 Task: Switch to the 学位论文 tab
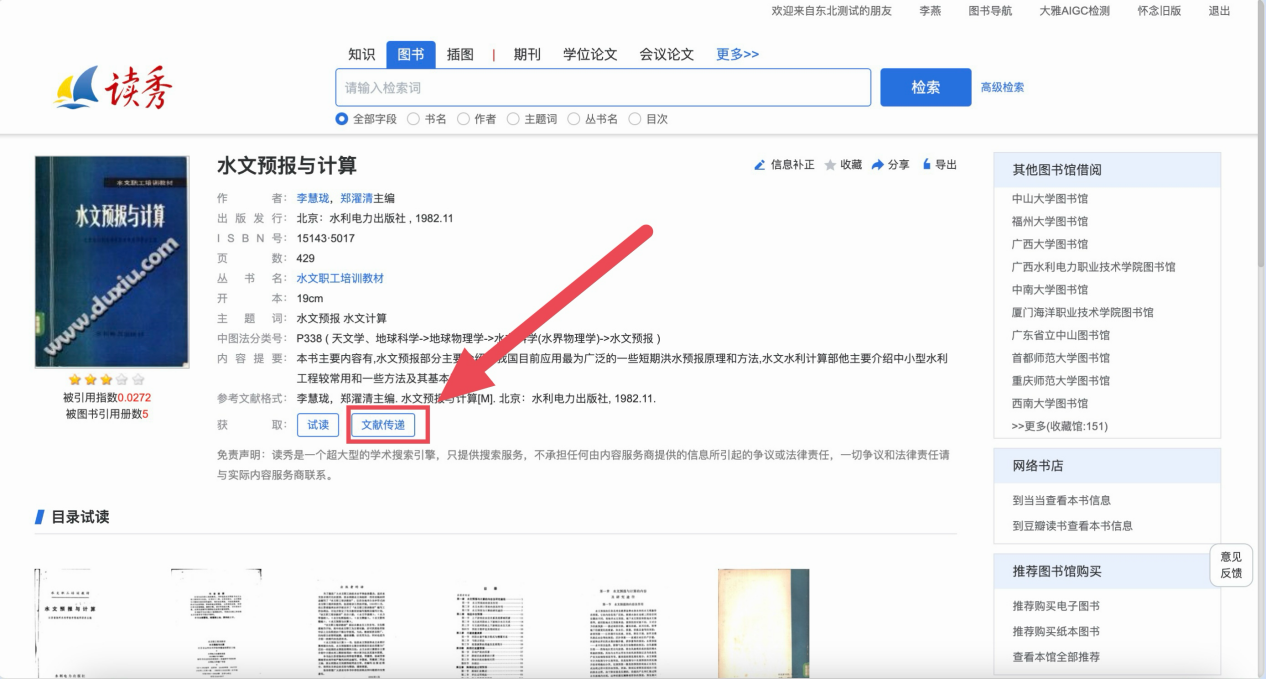click(x=590, y=54)
